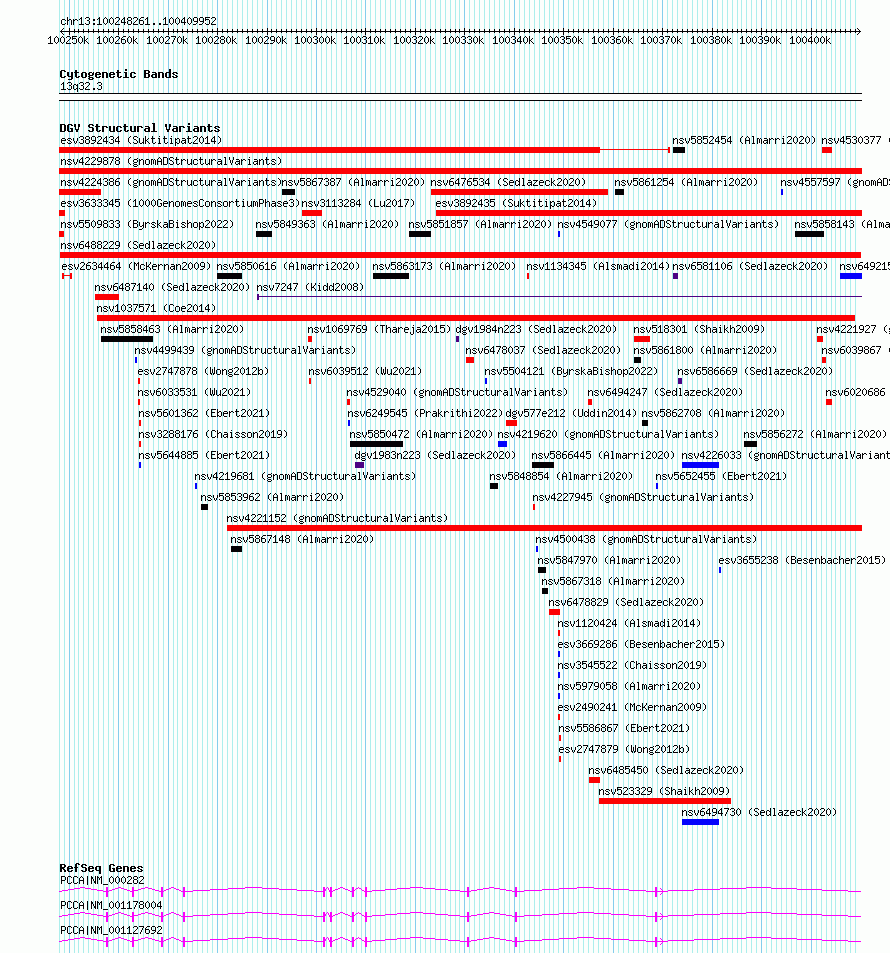Click the nsv1134345 (Alsmadi2014) label
Screen dimensions: 890x953
coord(598,266)
